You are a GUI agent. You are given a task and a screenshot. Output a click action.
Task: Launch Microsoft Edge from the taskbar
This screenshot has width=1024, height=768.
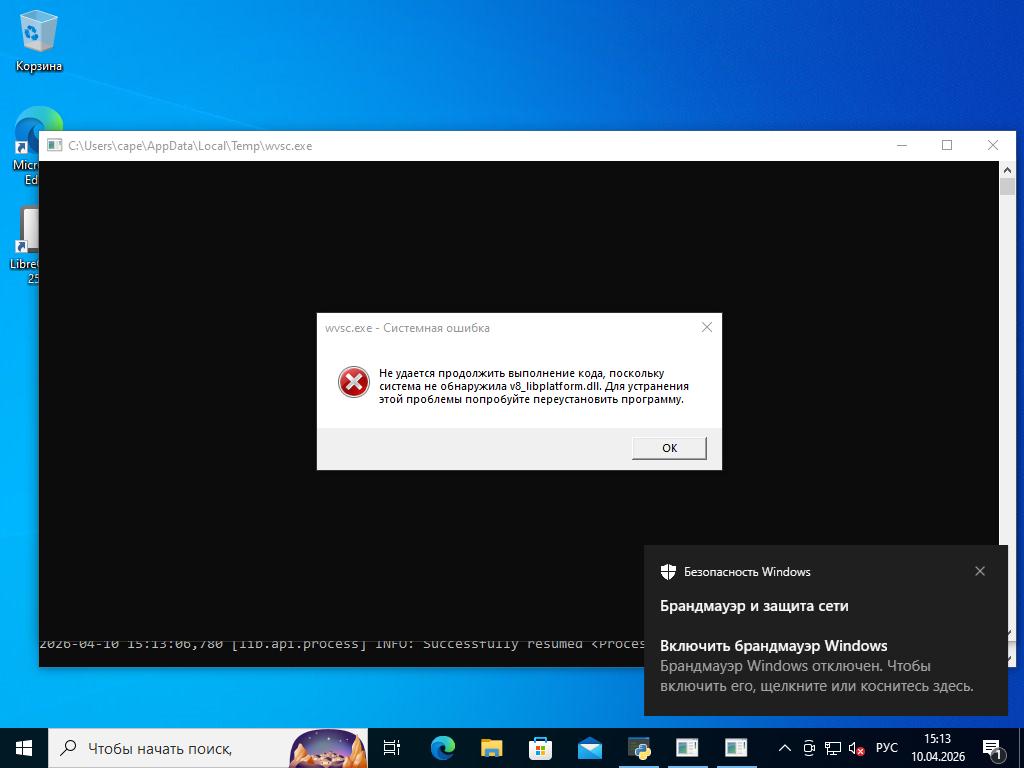click(442, 748)
